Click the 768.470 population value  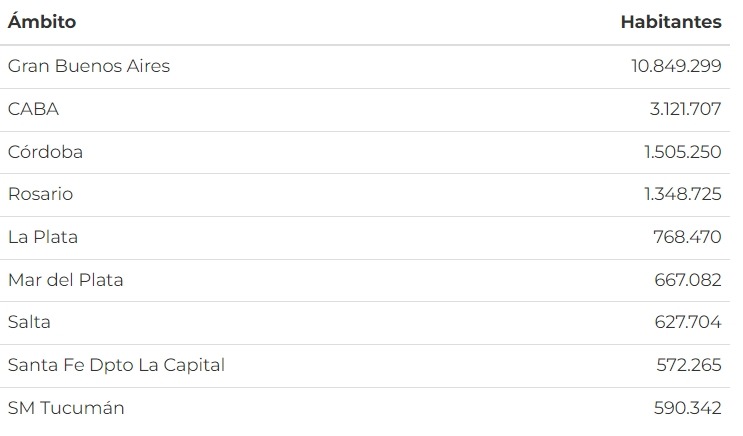687,237
